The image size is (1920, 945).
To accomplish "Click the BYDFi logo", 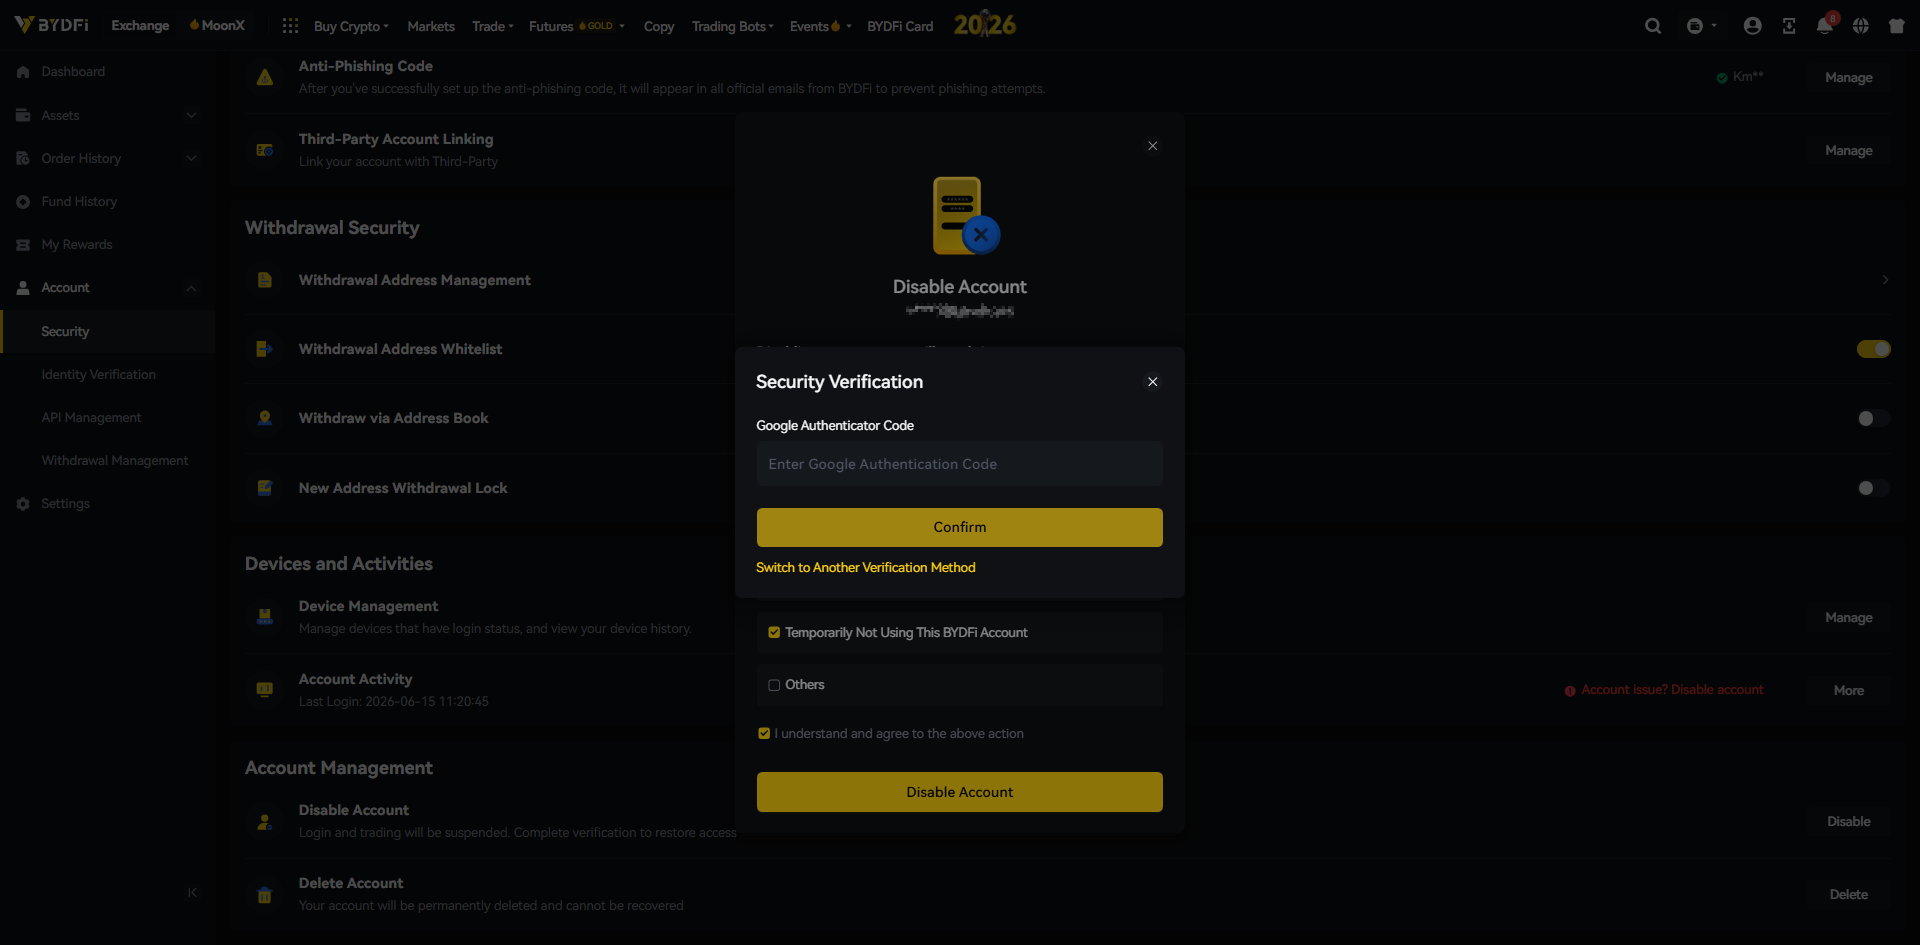I will tap(52, 25).
